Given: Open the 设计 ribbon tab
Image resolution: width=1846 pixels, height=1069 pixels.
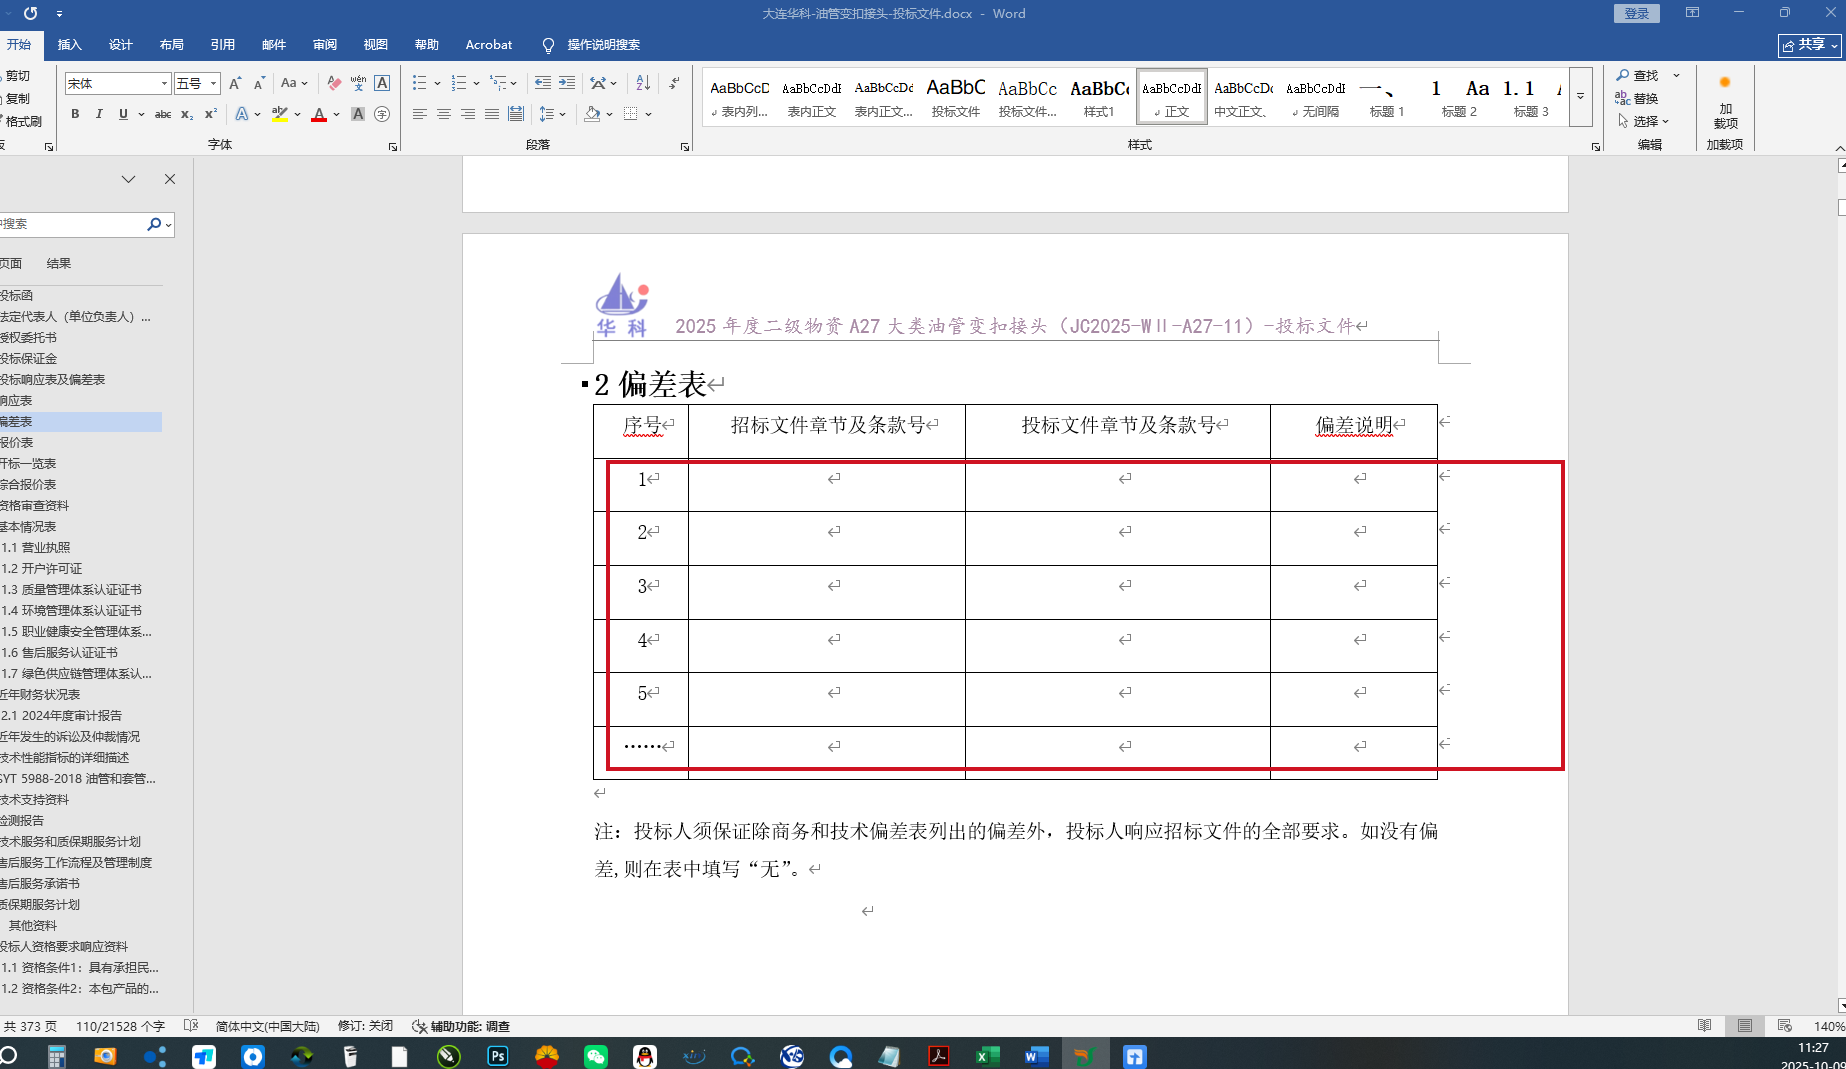Looking at the screenshot, I should point(121,45).
